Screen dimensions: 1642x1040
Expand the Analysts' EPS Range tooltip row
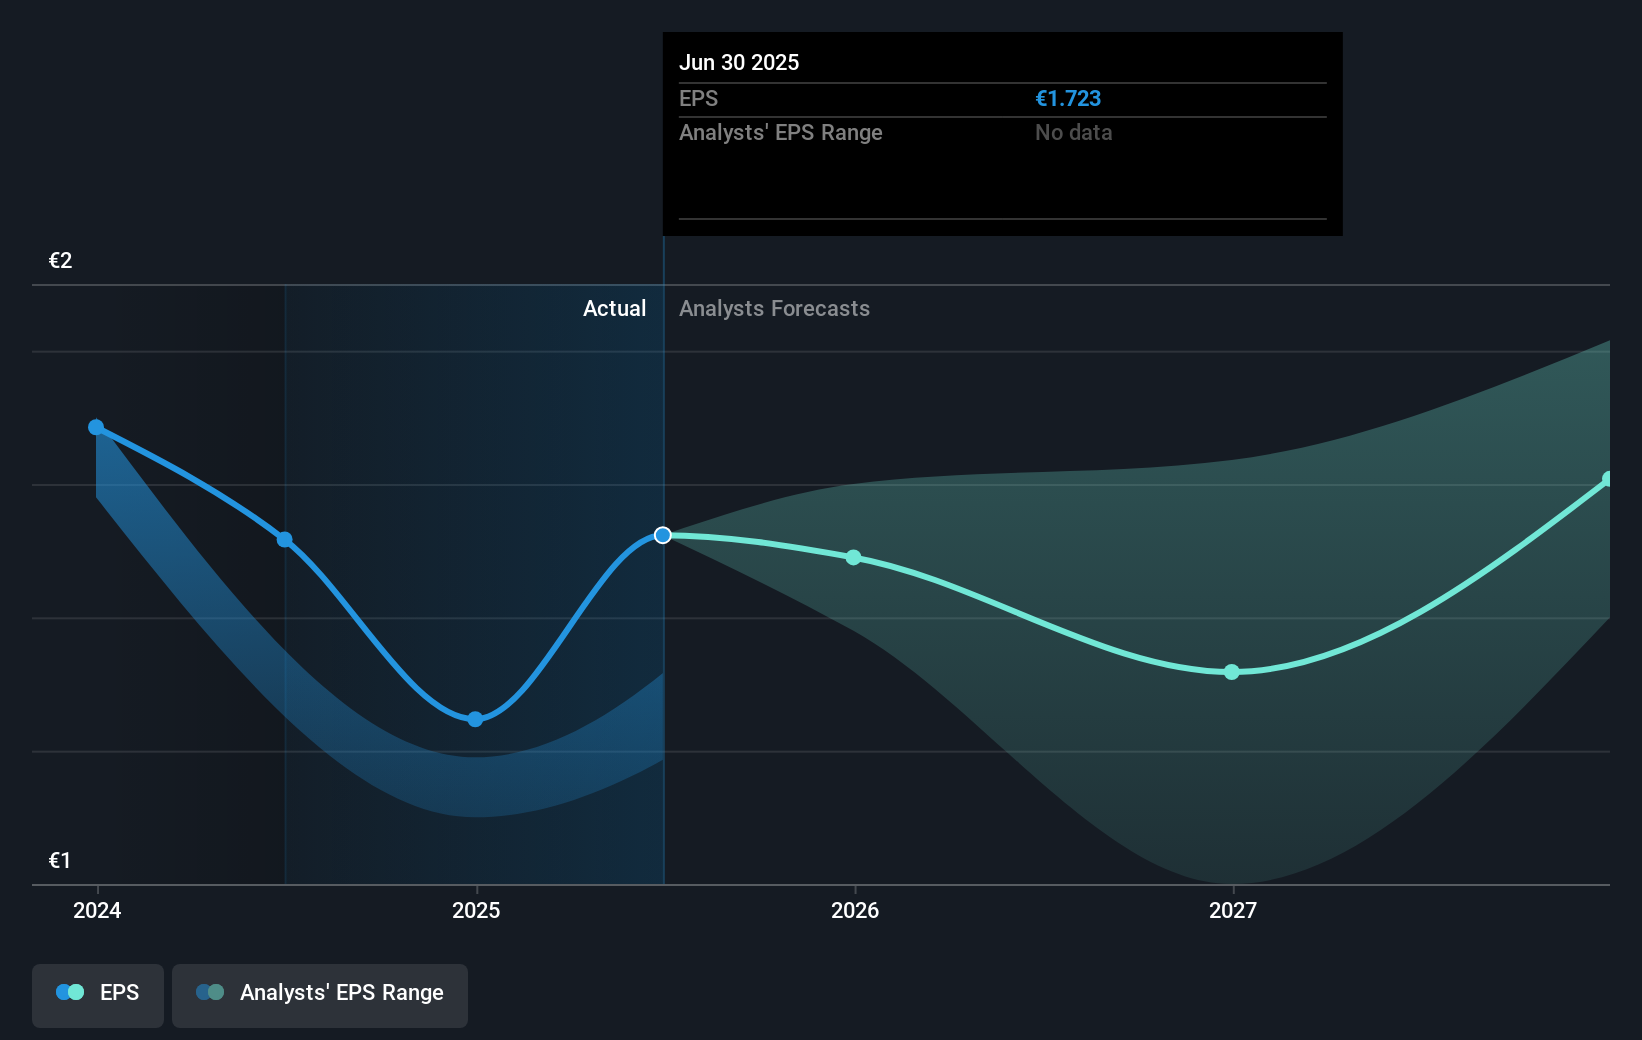(780, 132)
